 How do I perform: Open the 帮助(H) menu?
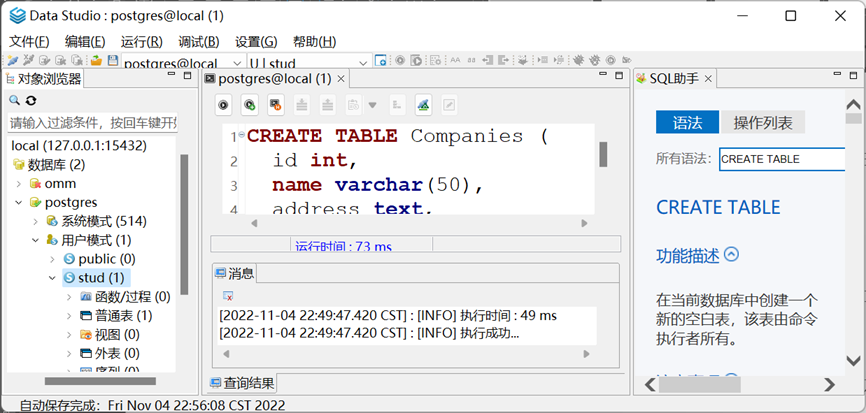[314, 41]
